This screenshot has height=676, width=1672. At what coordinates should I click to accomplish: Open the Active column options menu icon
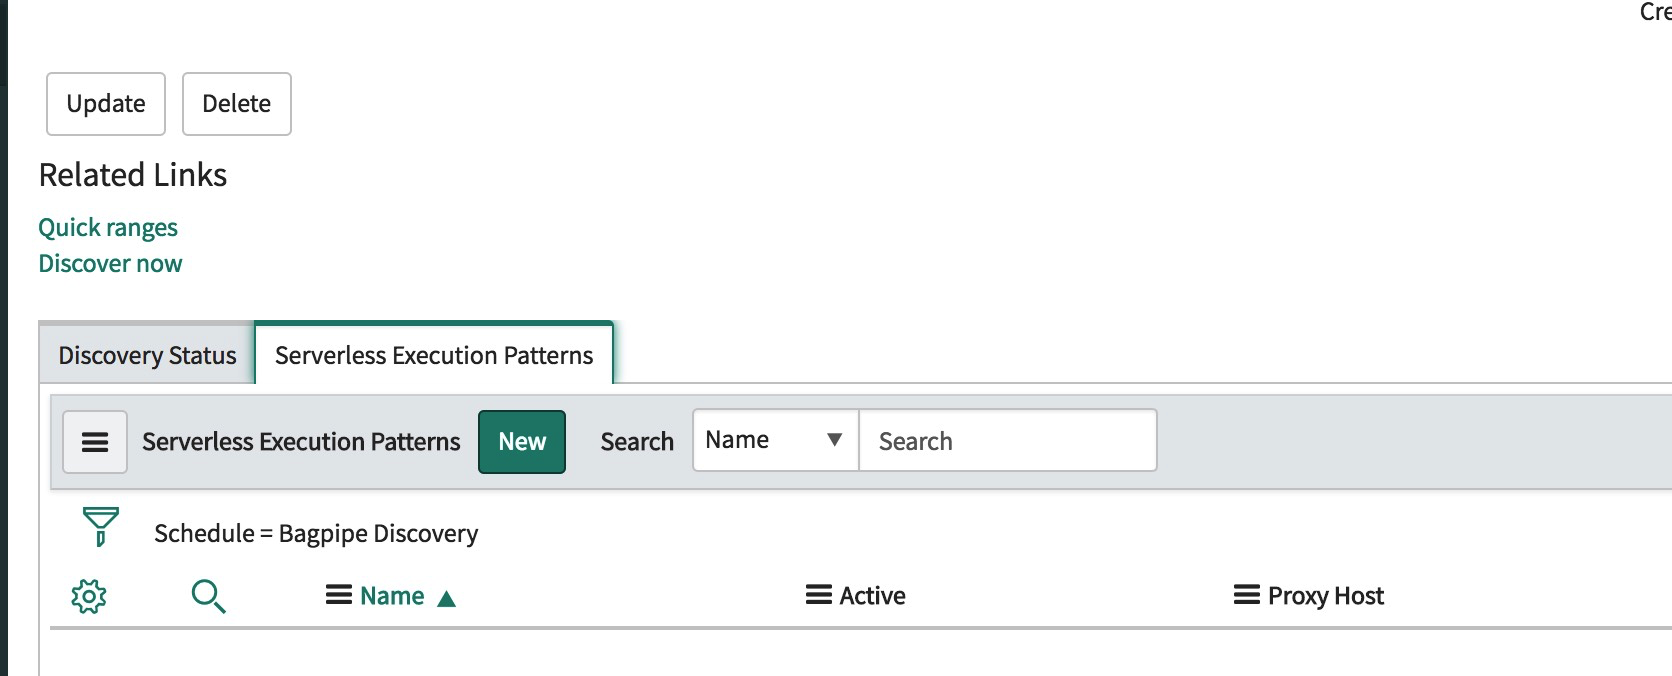coord(819,596)
